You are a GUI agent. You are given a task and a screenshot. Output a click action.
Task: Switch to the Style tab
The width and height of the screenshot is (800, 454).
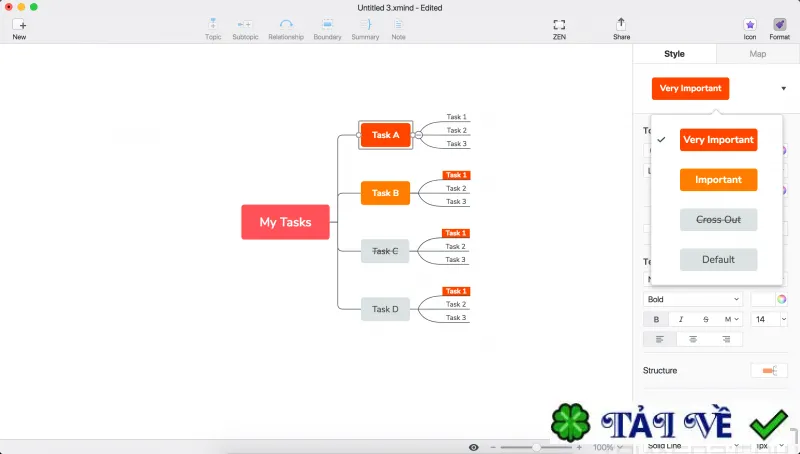(674, 54)
